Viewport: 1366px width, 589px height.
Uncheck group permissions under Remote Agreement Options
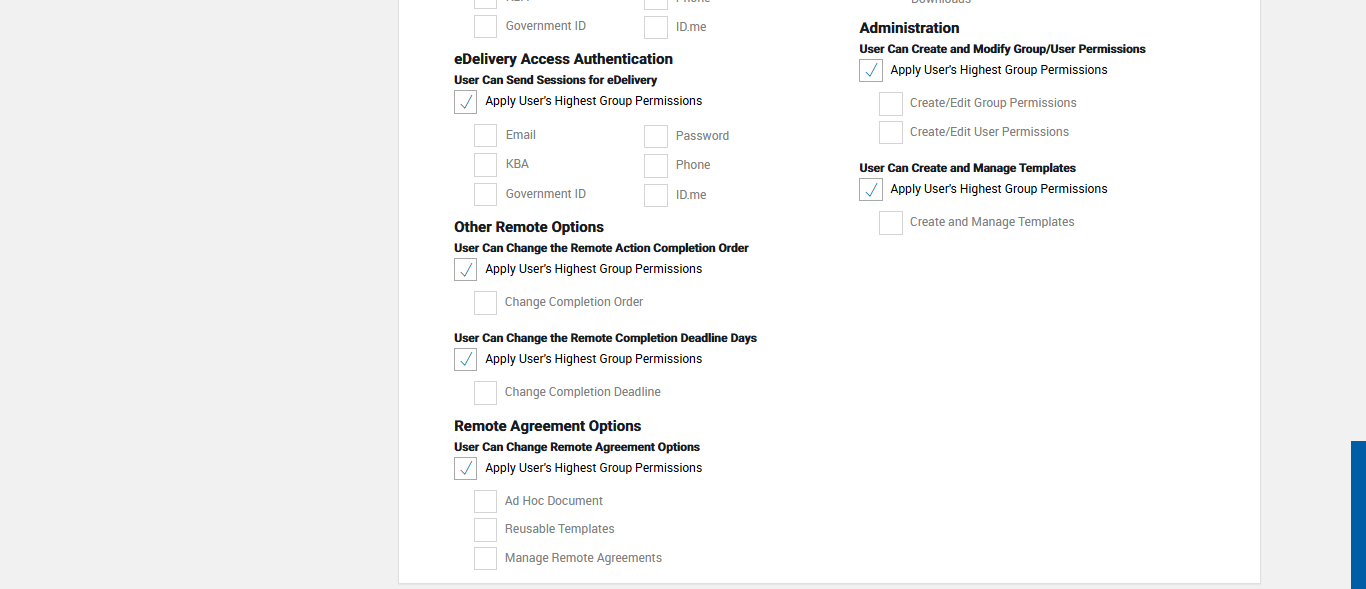point(465,469)
